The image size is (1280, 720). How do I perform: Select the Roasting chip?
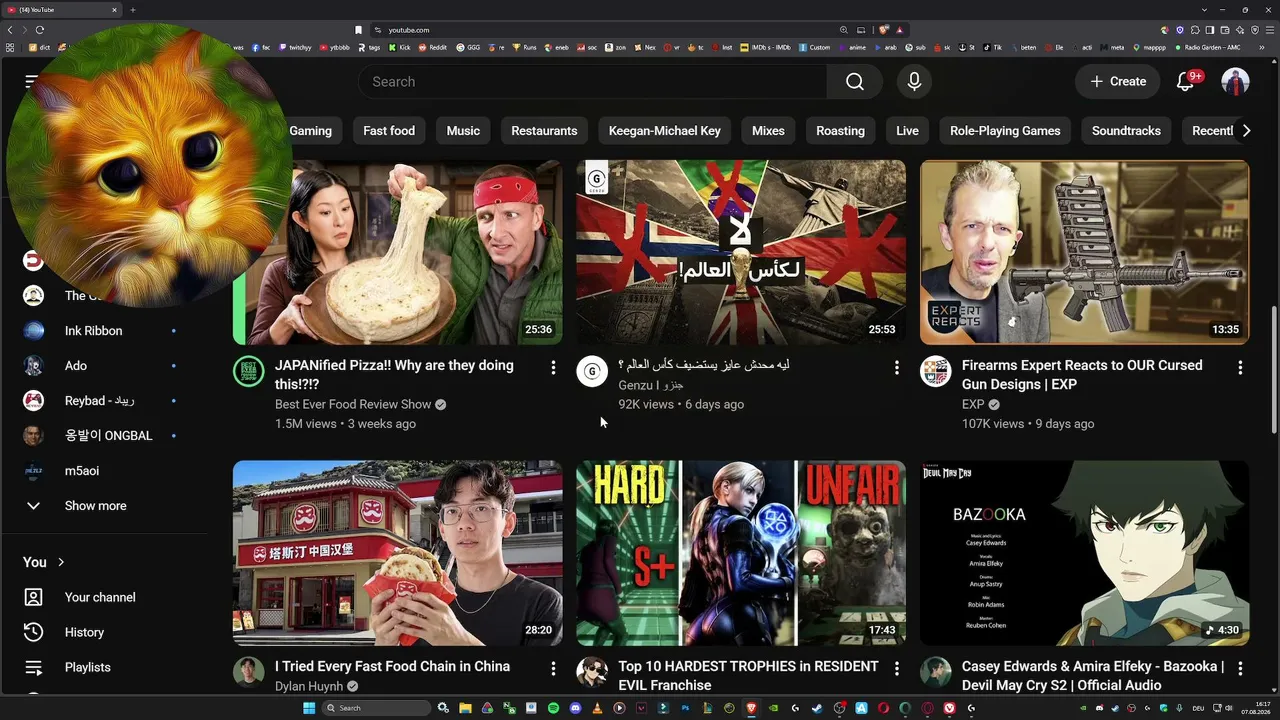coord(840,131)
